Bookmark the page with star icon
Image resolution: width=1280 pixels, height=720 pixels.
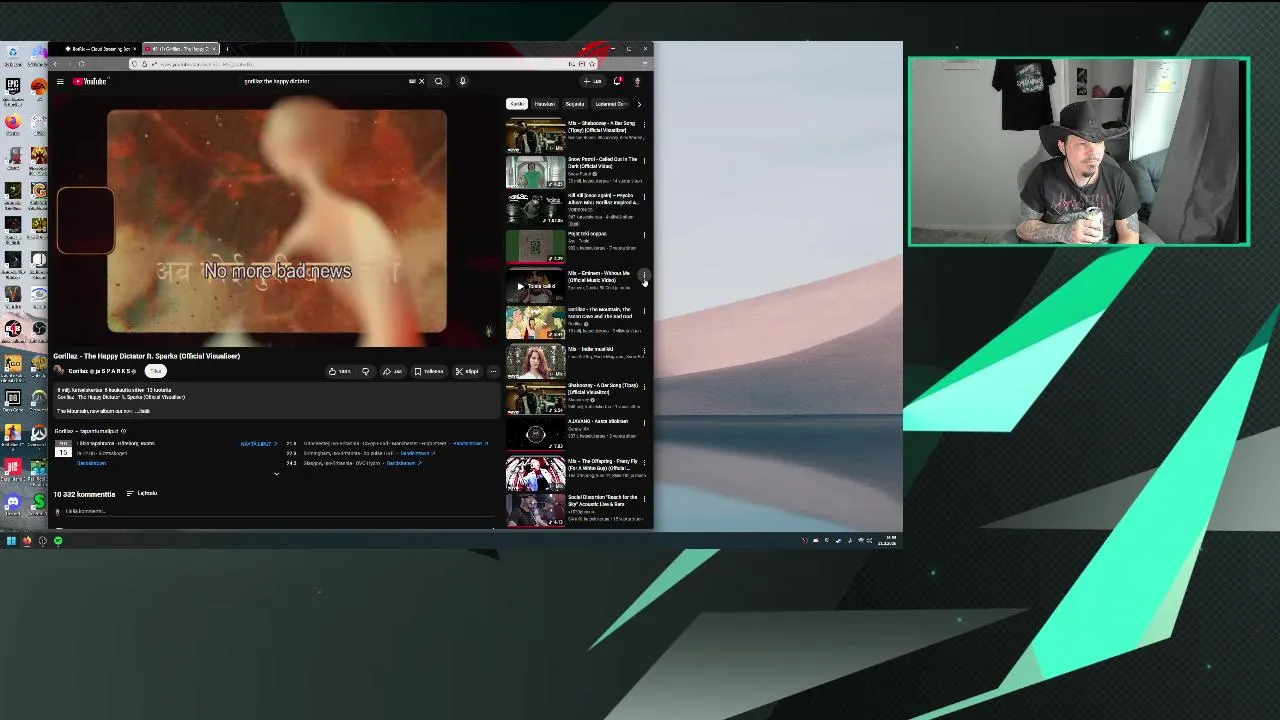click(x=592, y=64)
